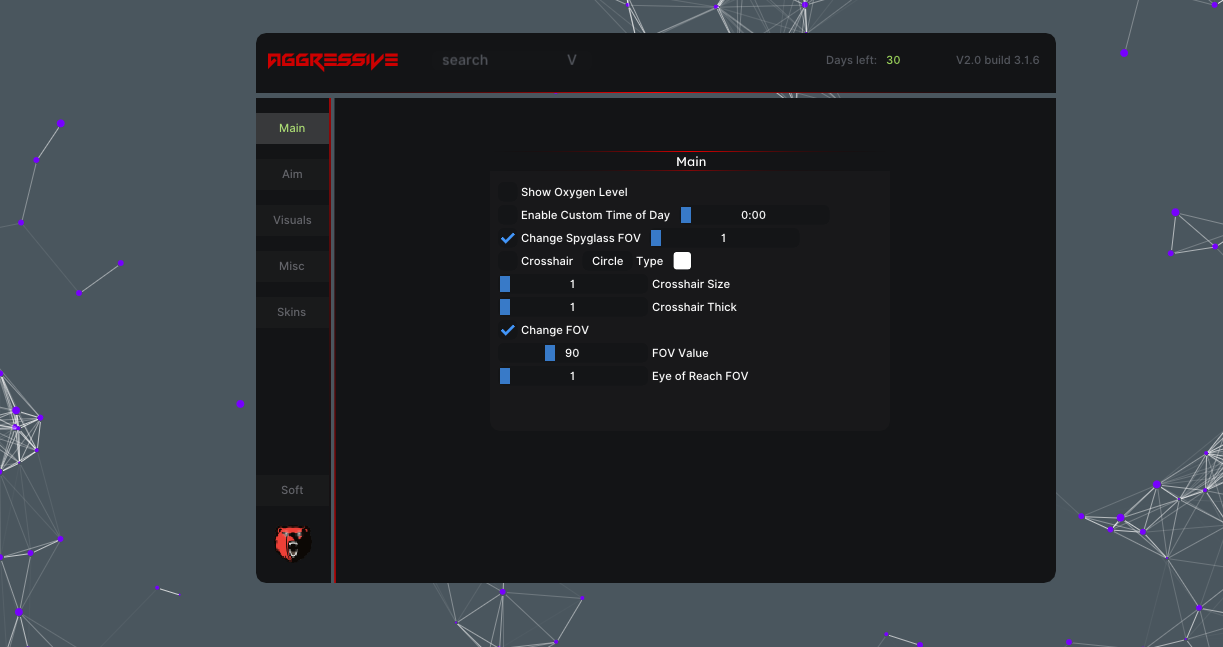The image size is (1223, 647).
Task: Click the FOV Value slider
Action: [x=572, y=353]
